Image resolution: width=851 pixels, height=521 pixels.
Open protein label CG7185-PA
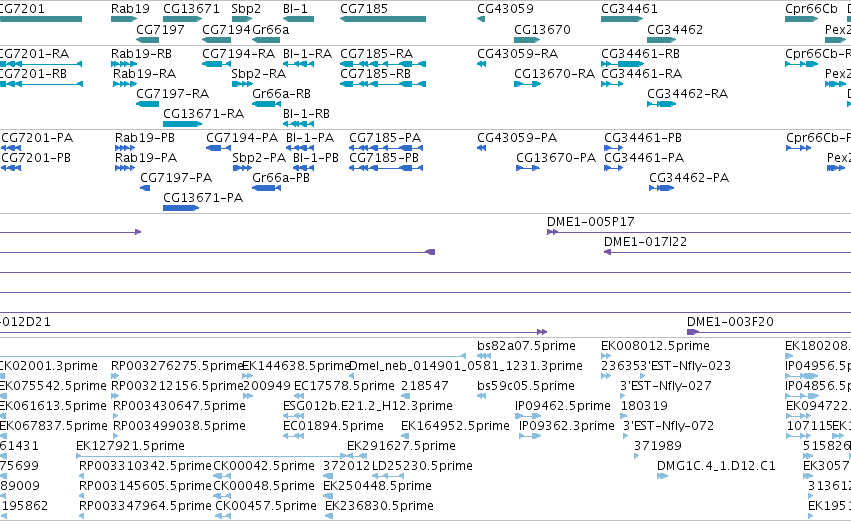click(x=385, y=138)
